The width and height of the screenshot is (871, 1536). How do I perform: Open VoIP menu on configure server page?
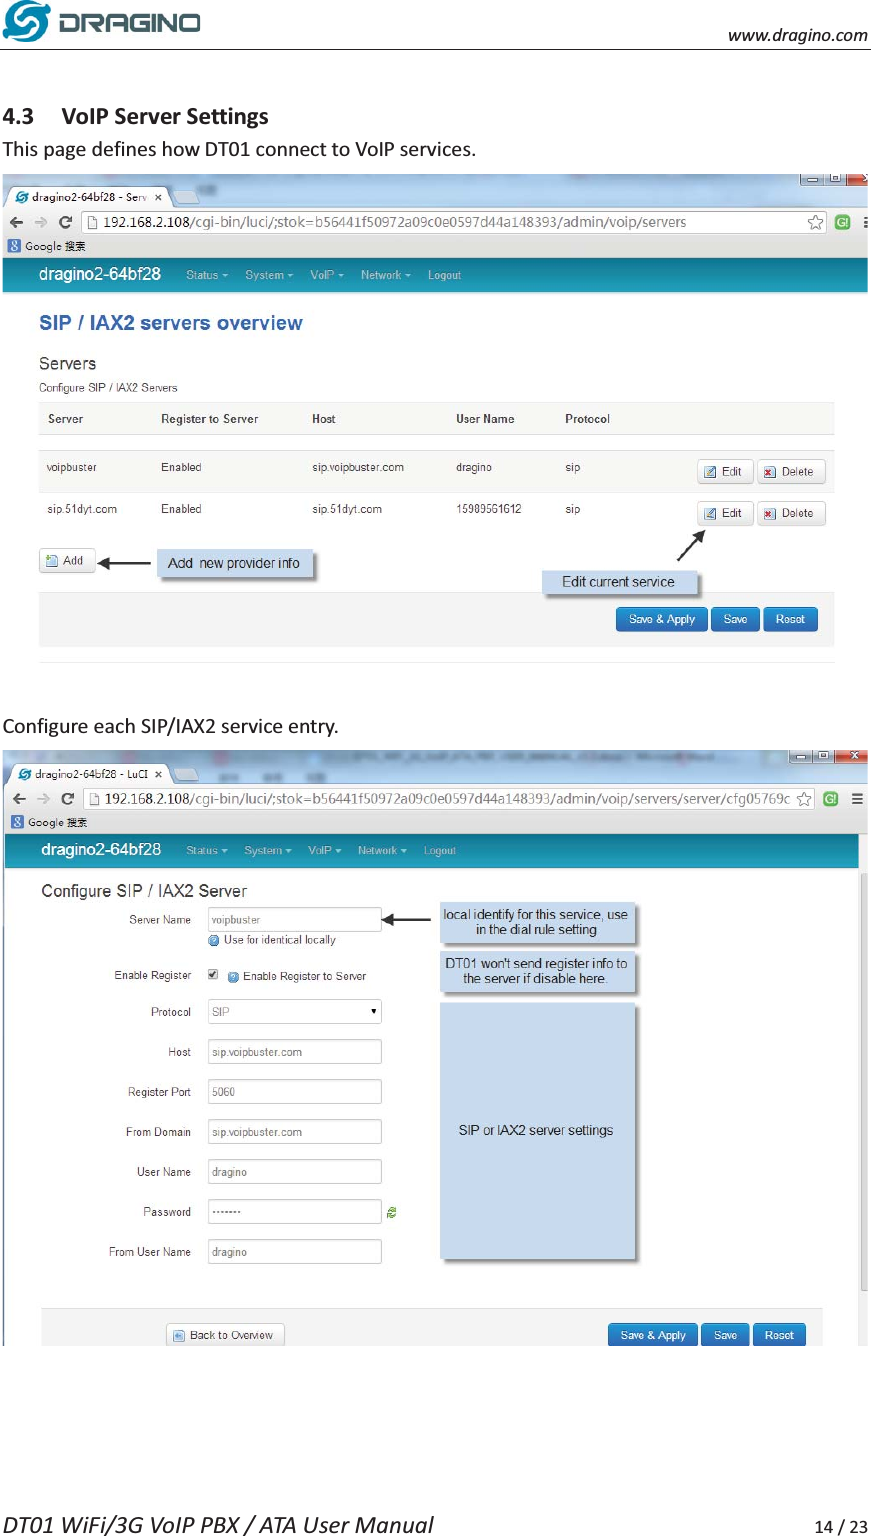tap(325, 851)
